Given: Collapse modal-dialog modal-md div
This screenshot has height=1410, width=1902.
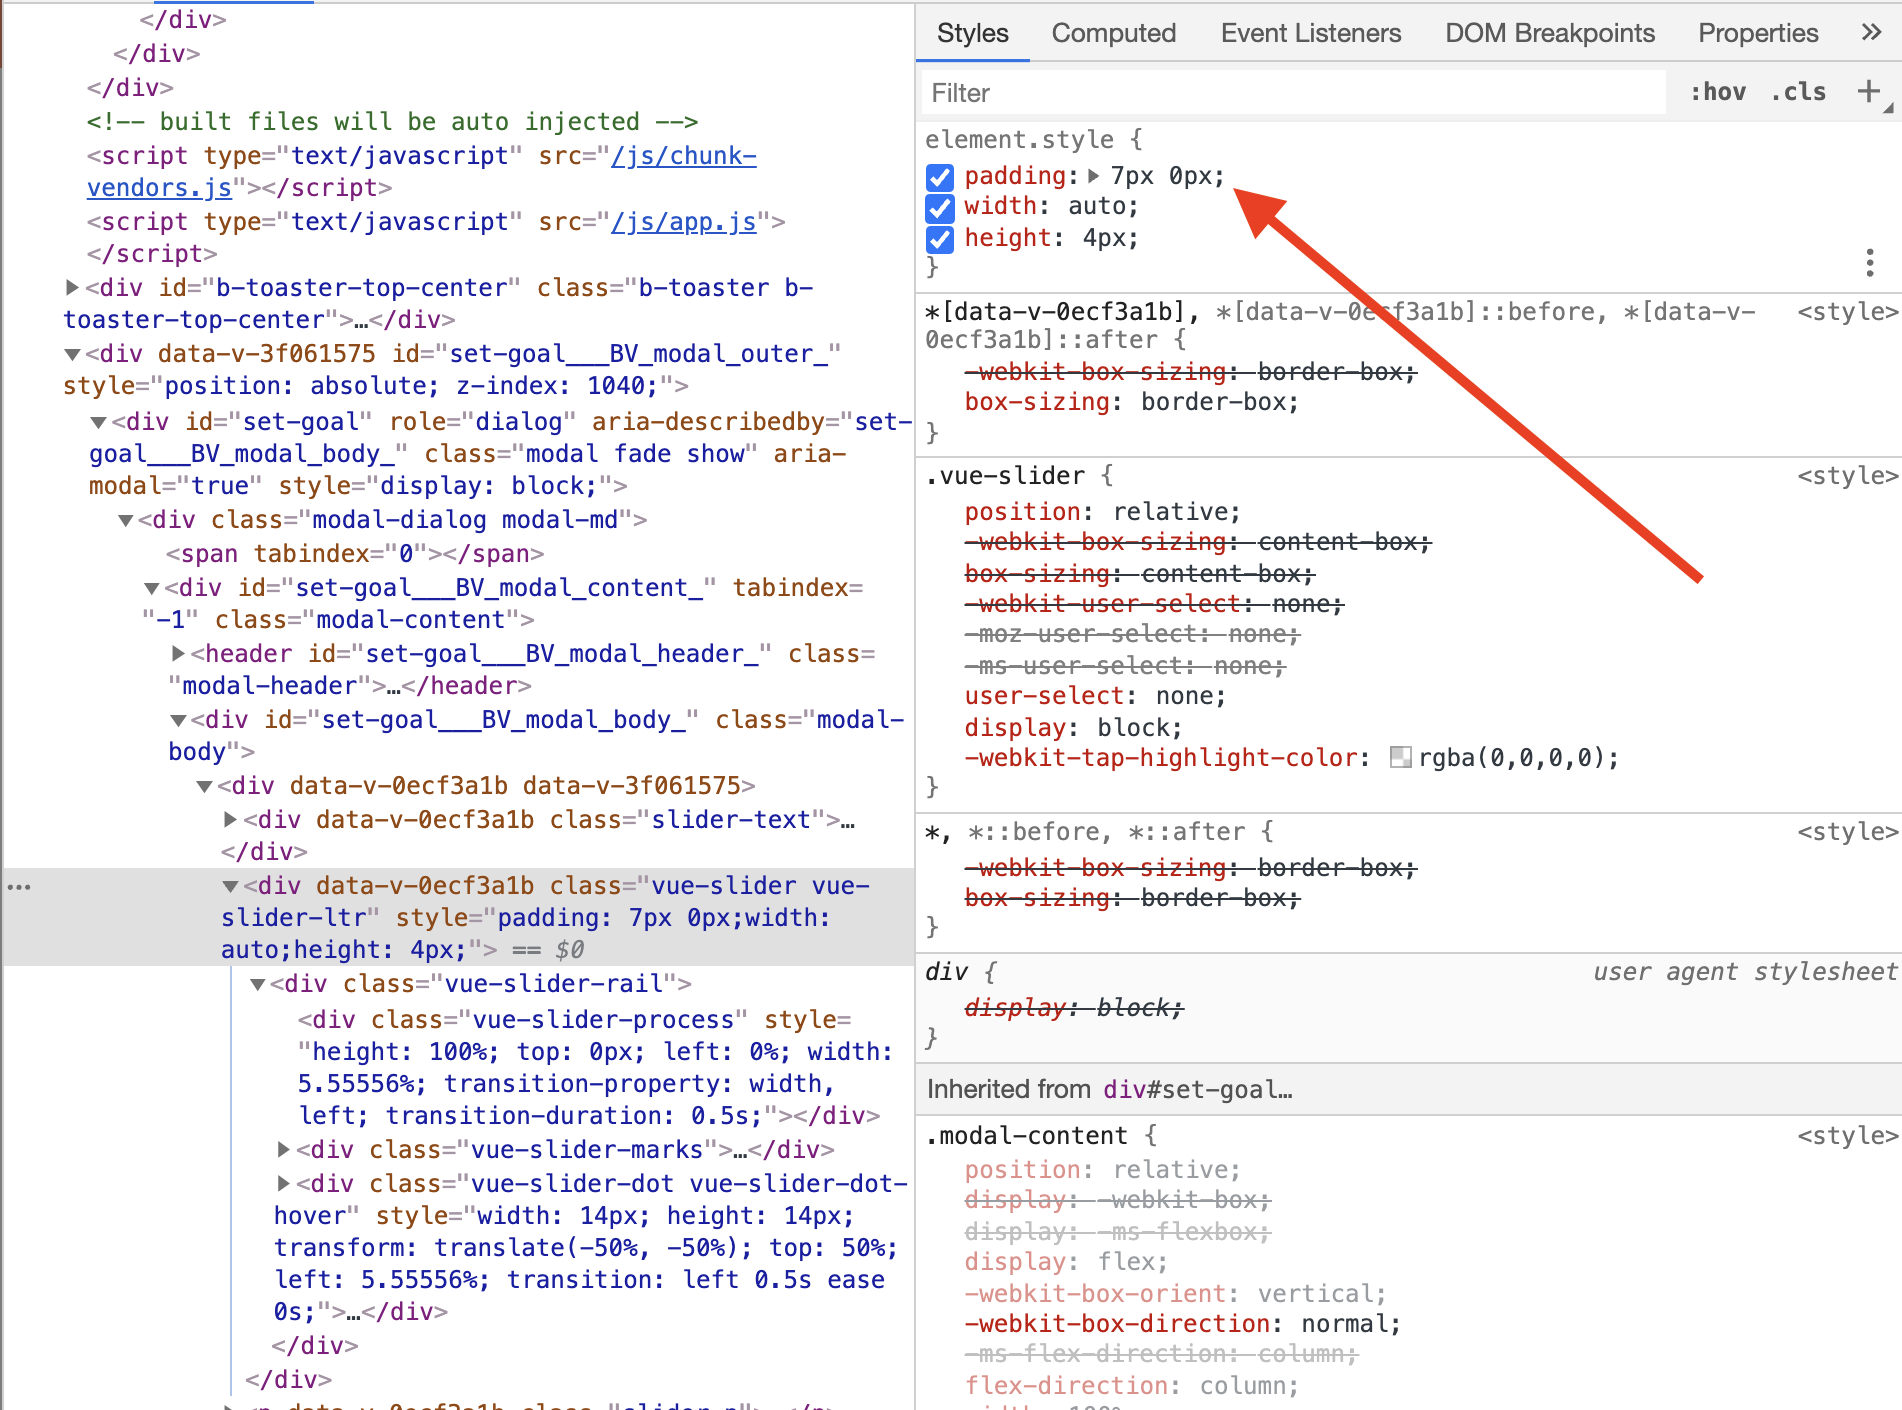Looking at the screenshot, I should point(125,520).
